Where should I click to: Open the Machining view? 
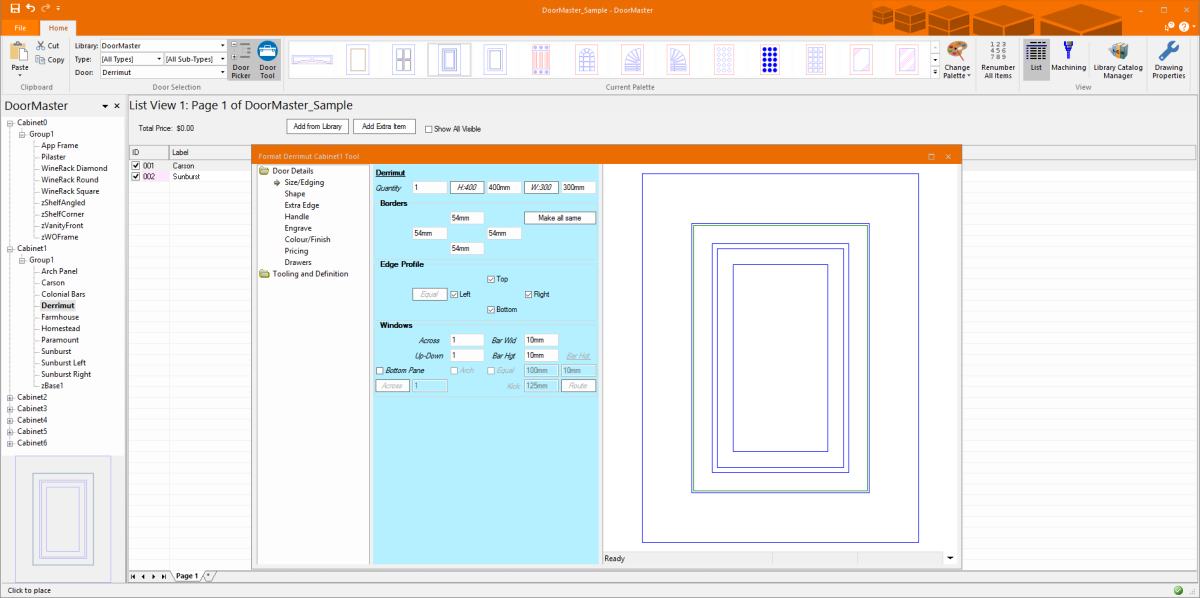tap(1069, 58)
